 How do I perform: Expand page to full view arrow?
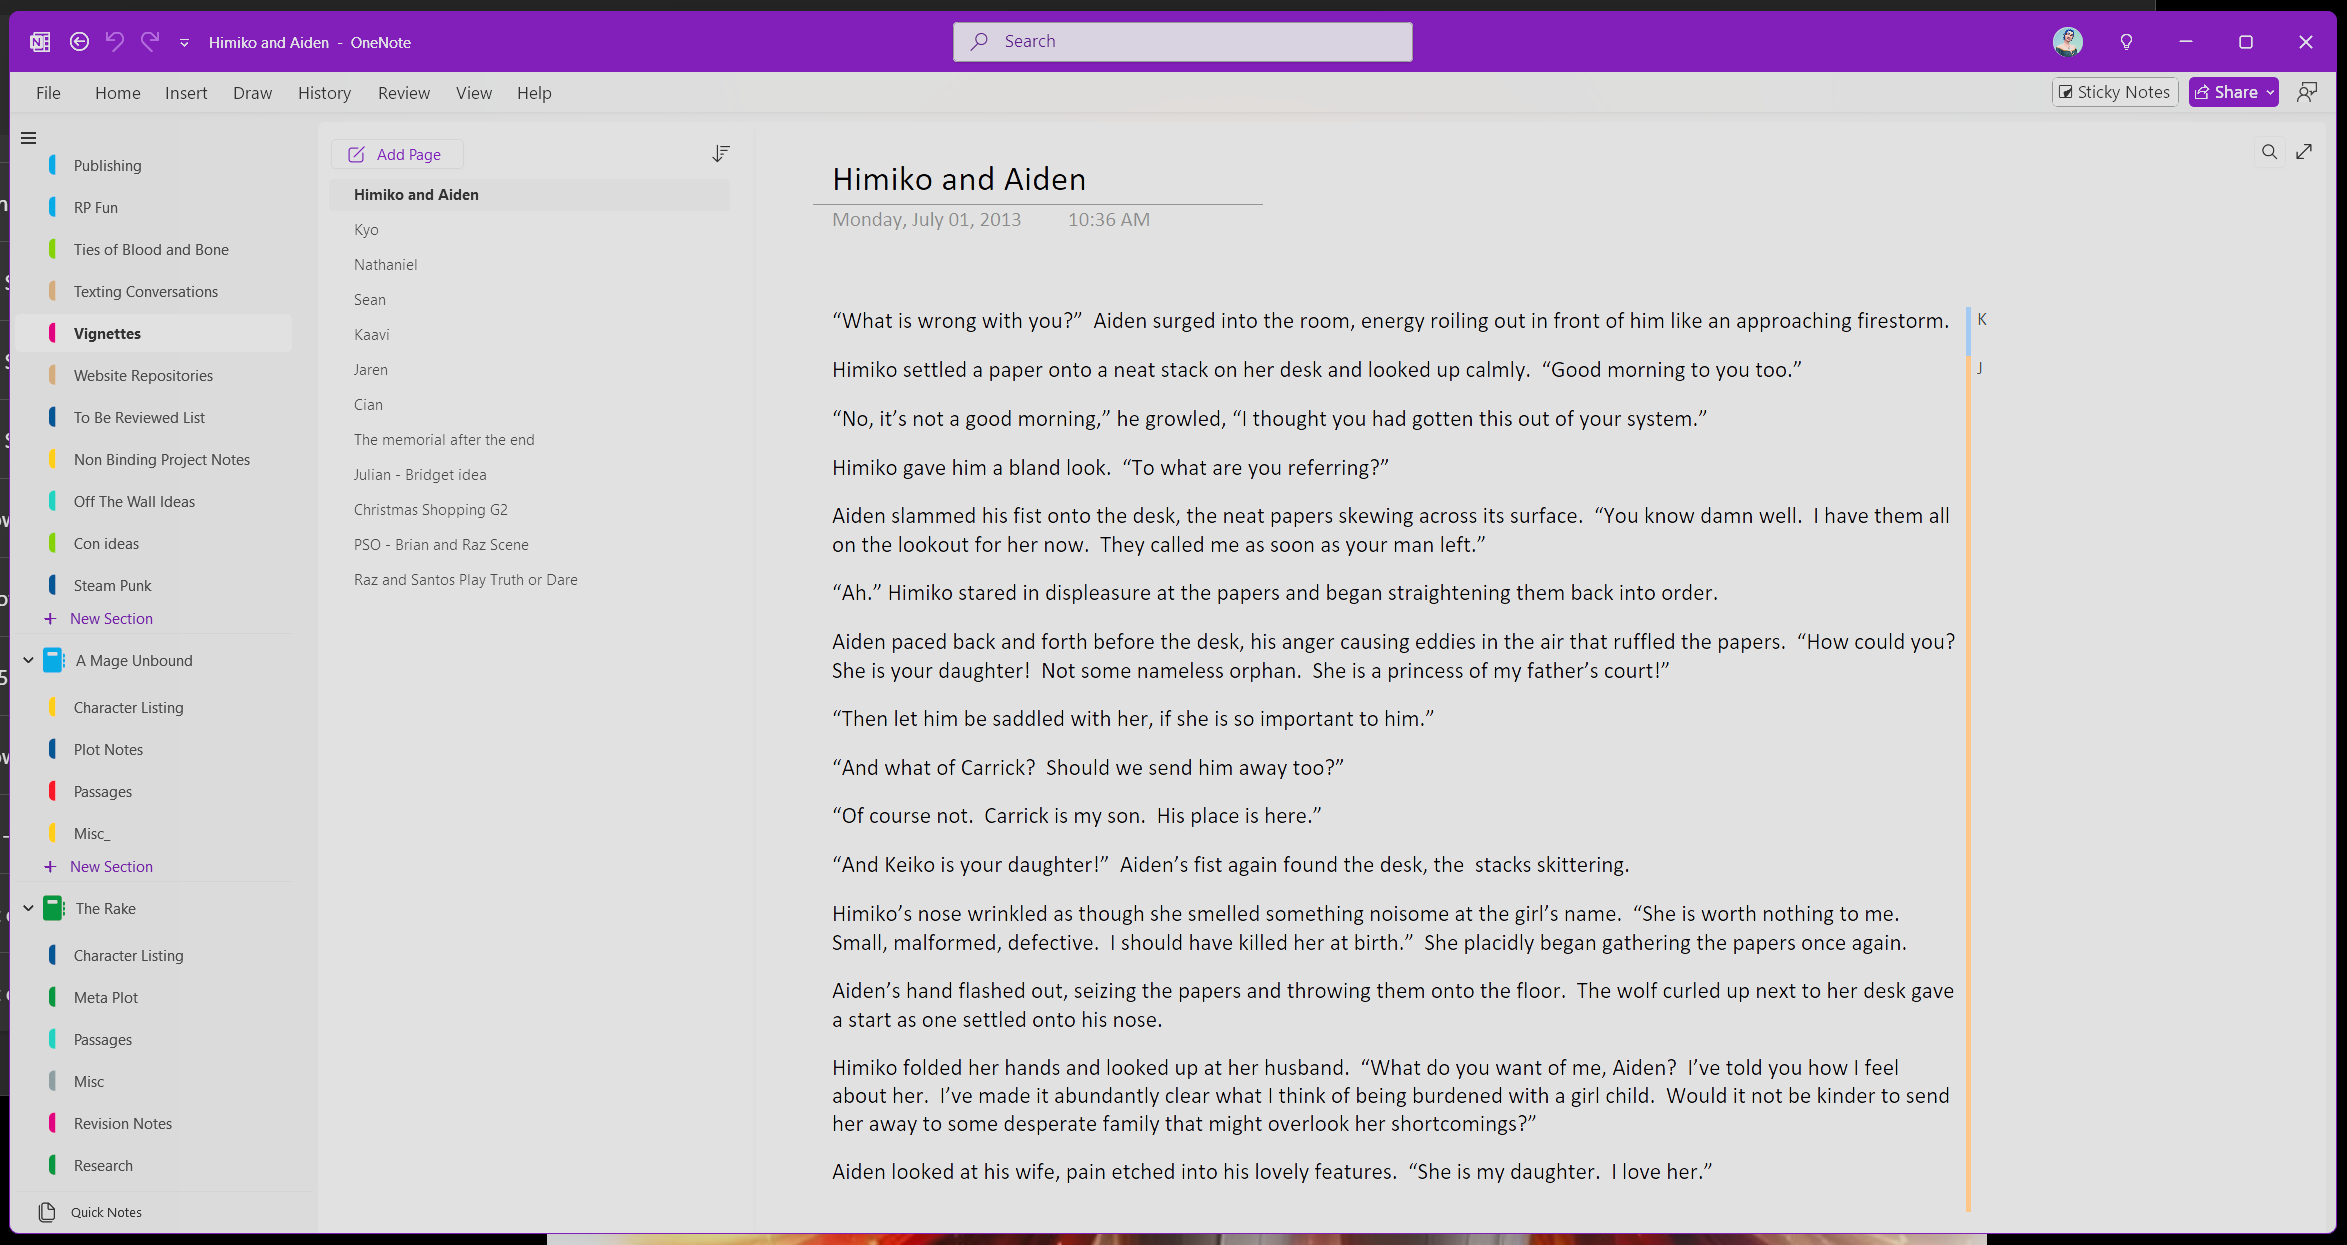coord(2304,152)
